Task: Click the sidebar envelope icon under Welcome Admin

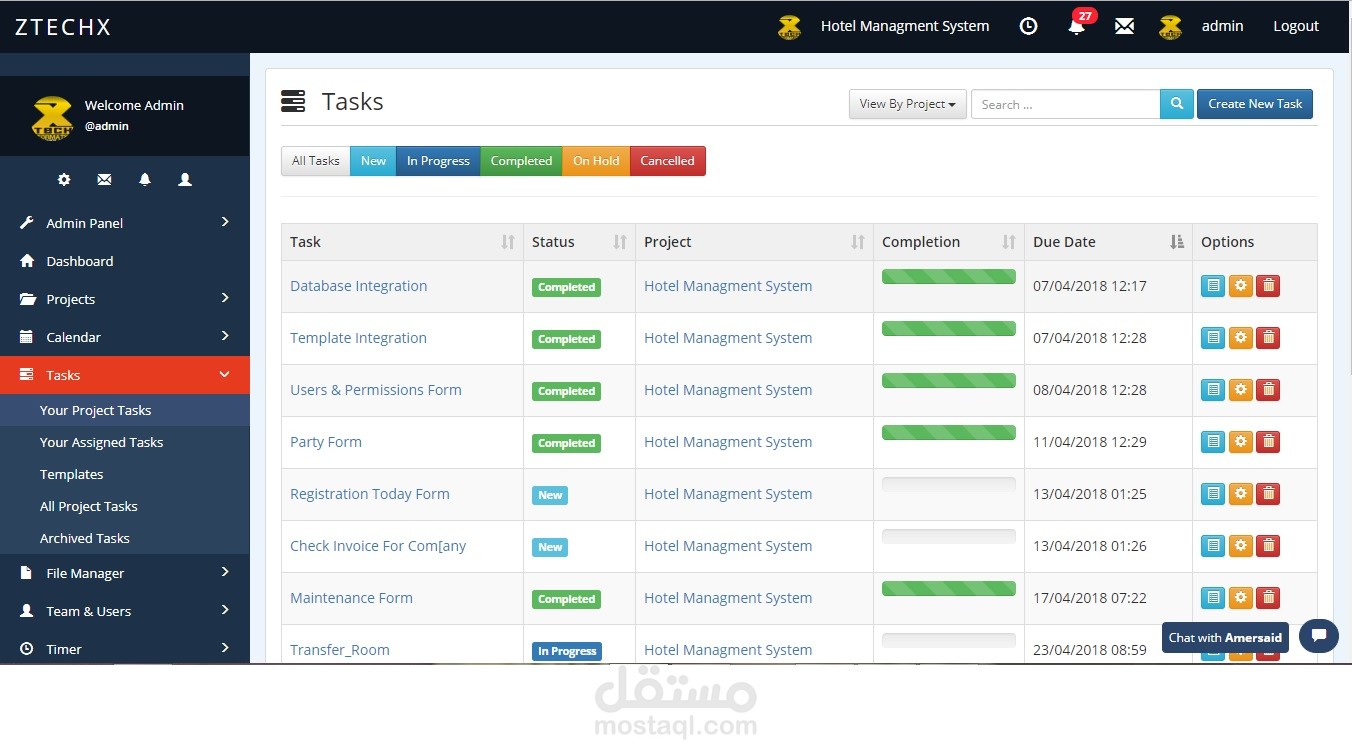Action: [x=104, y=180]
